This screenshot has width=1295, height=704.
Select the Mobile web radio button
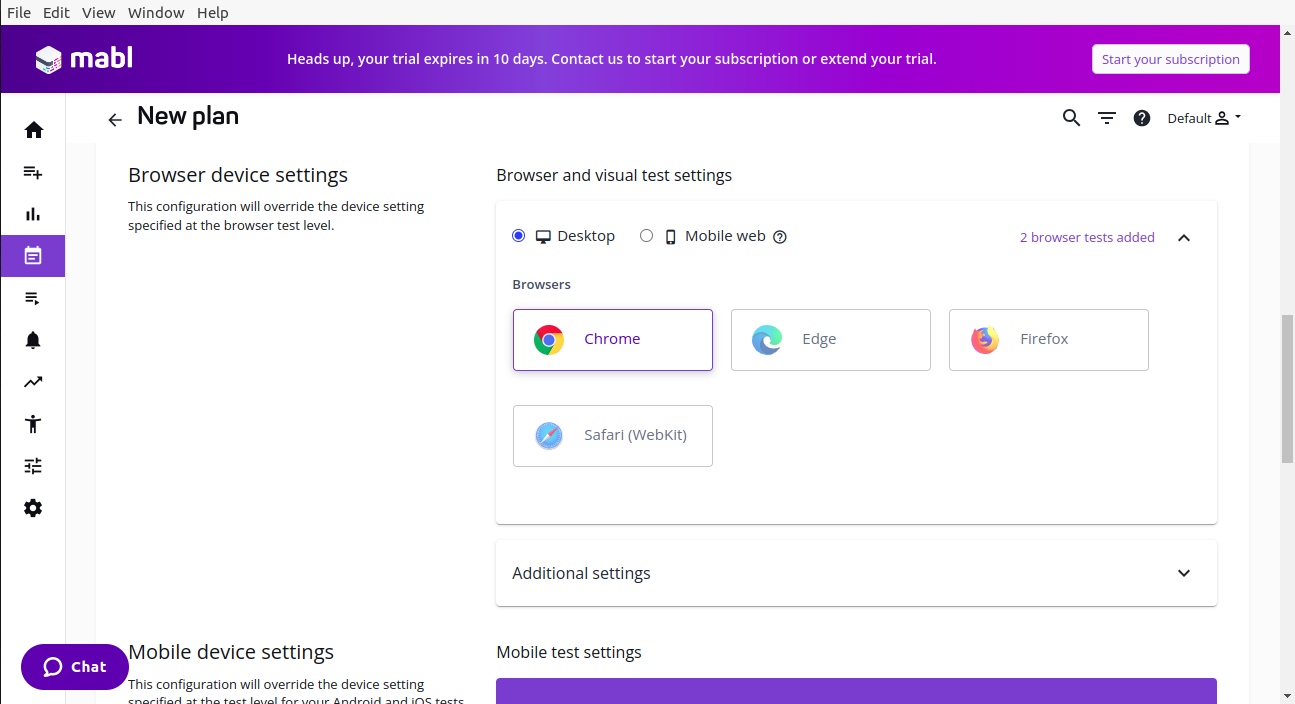click(x=646, y=236)
